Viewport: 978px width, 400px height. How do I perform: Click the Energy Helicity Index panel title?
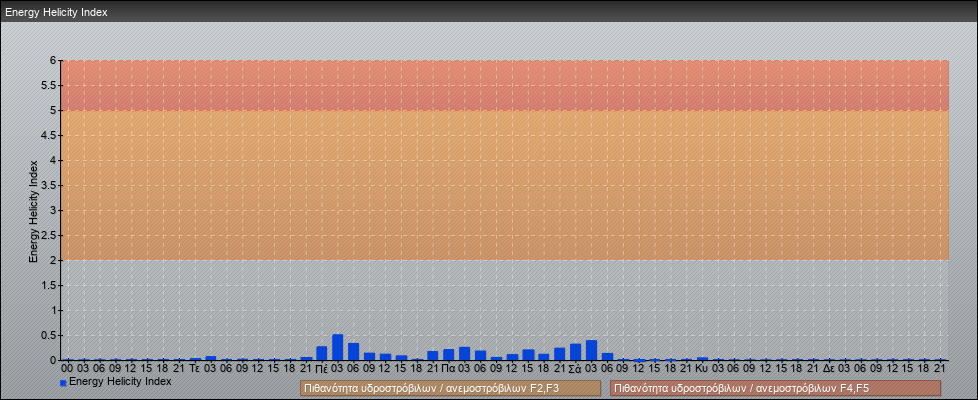coord(56,12)
